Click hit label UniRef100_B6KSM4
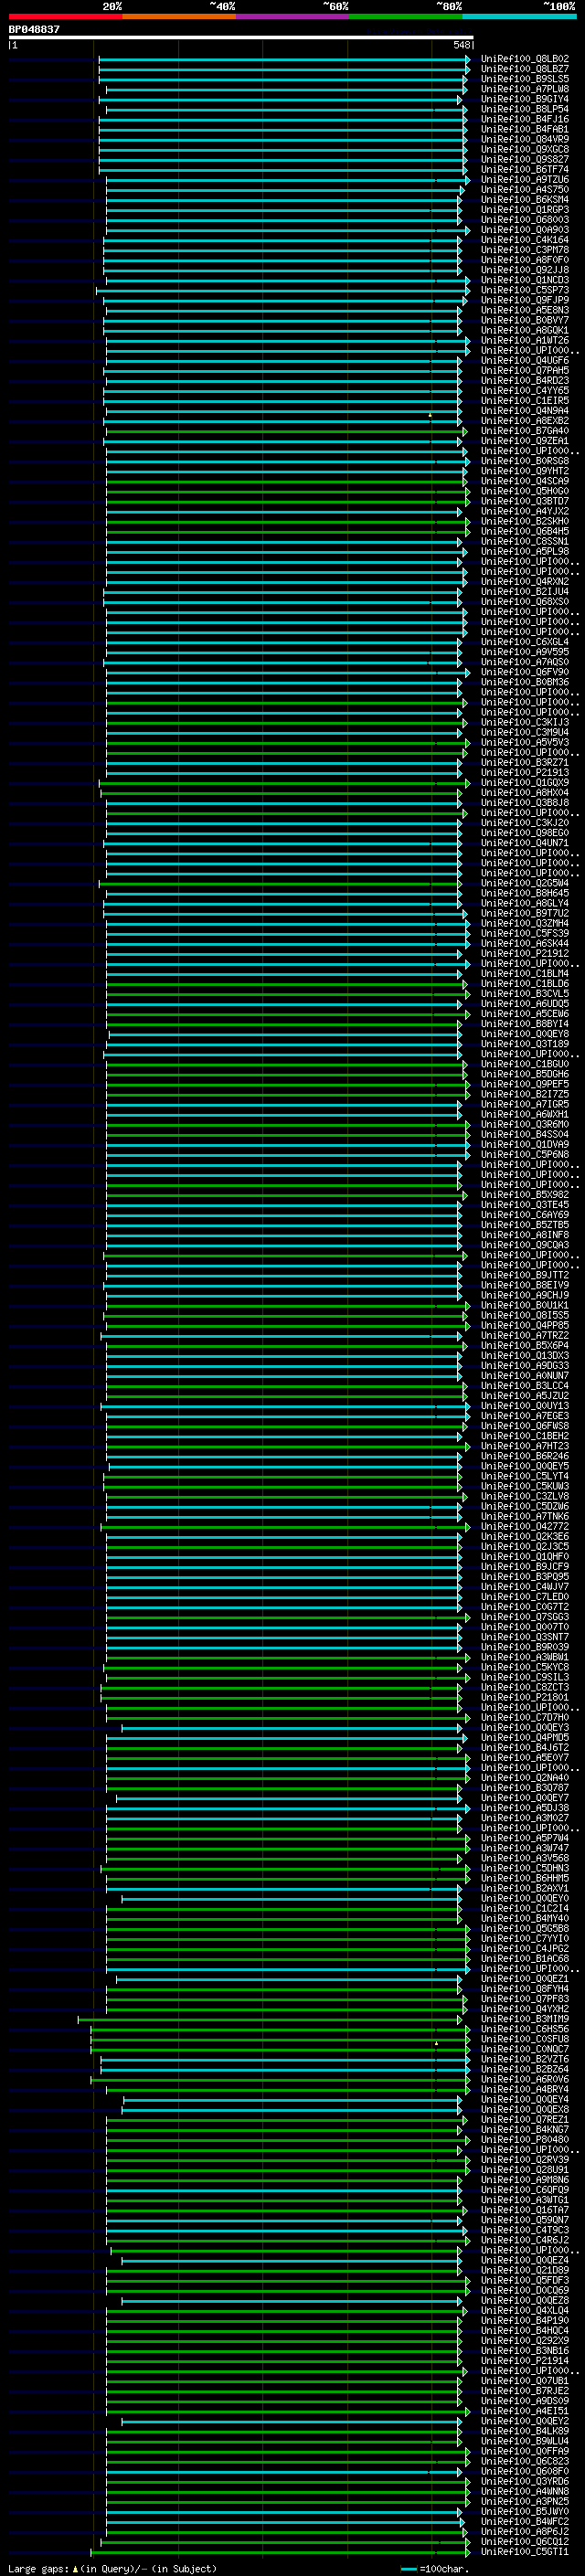The width and height of the screenshot is (585, 2576). (x=525, y=200)
